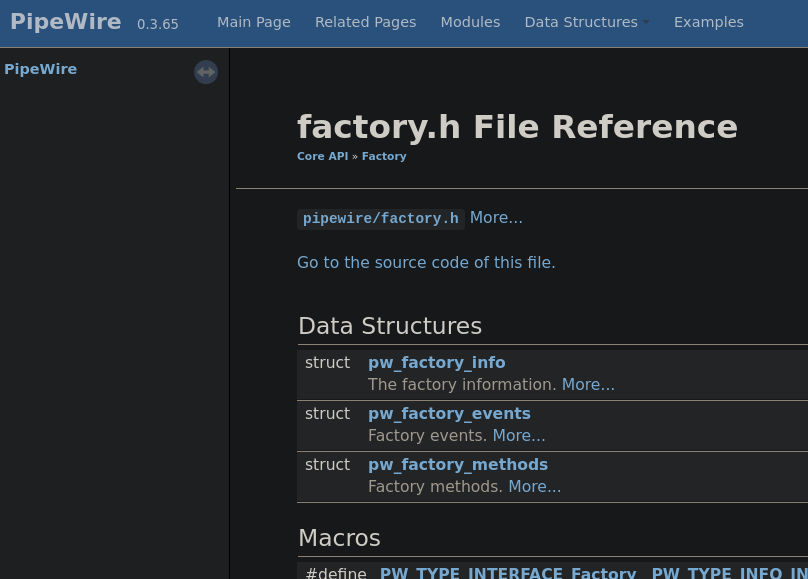Open pw_factory_info struct reference
Screen dimensions: 808x579
[436, 362]
